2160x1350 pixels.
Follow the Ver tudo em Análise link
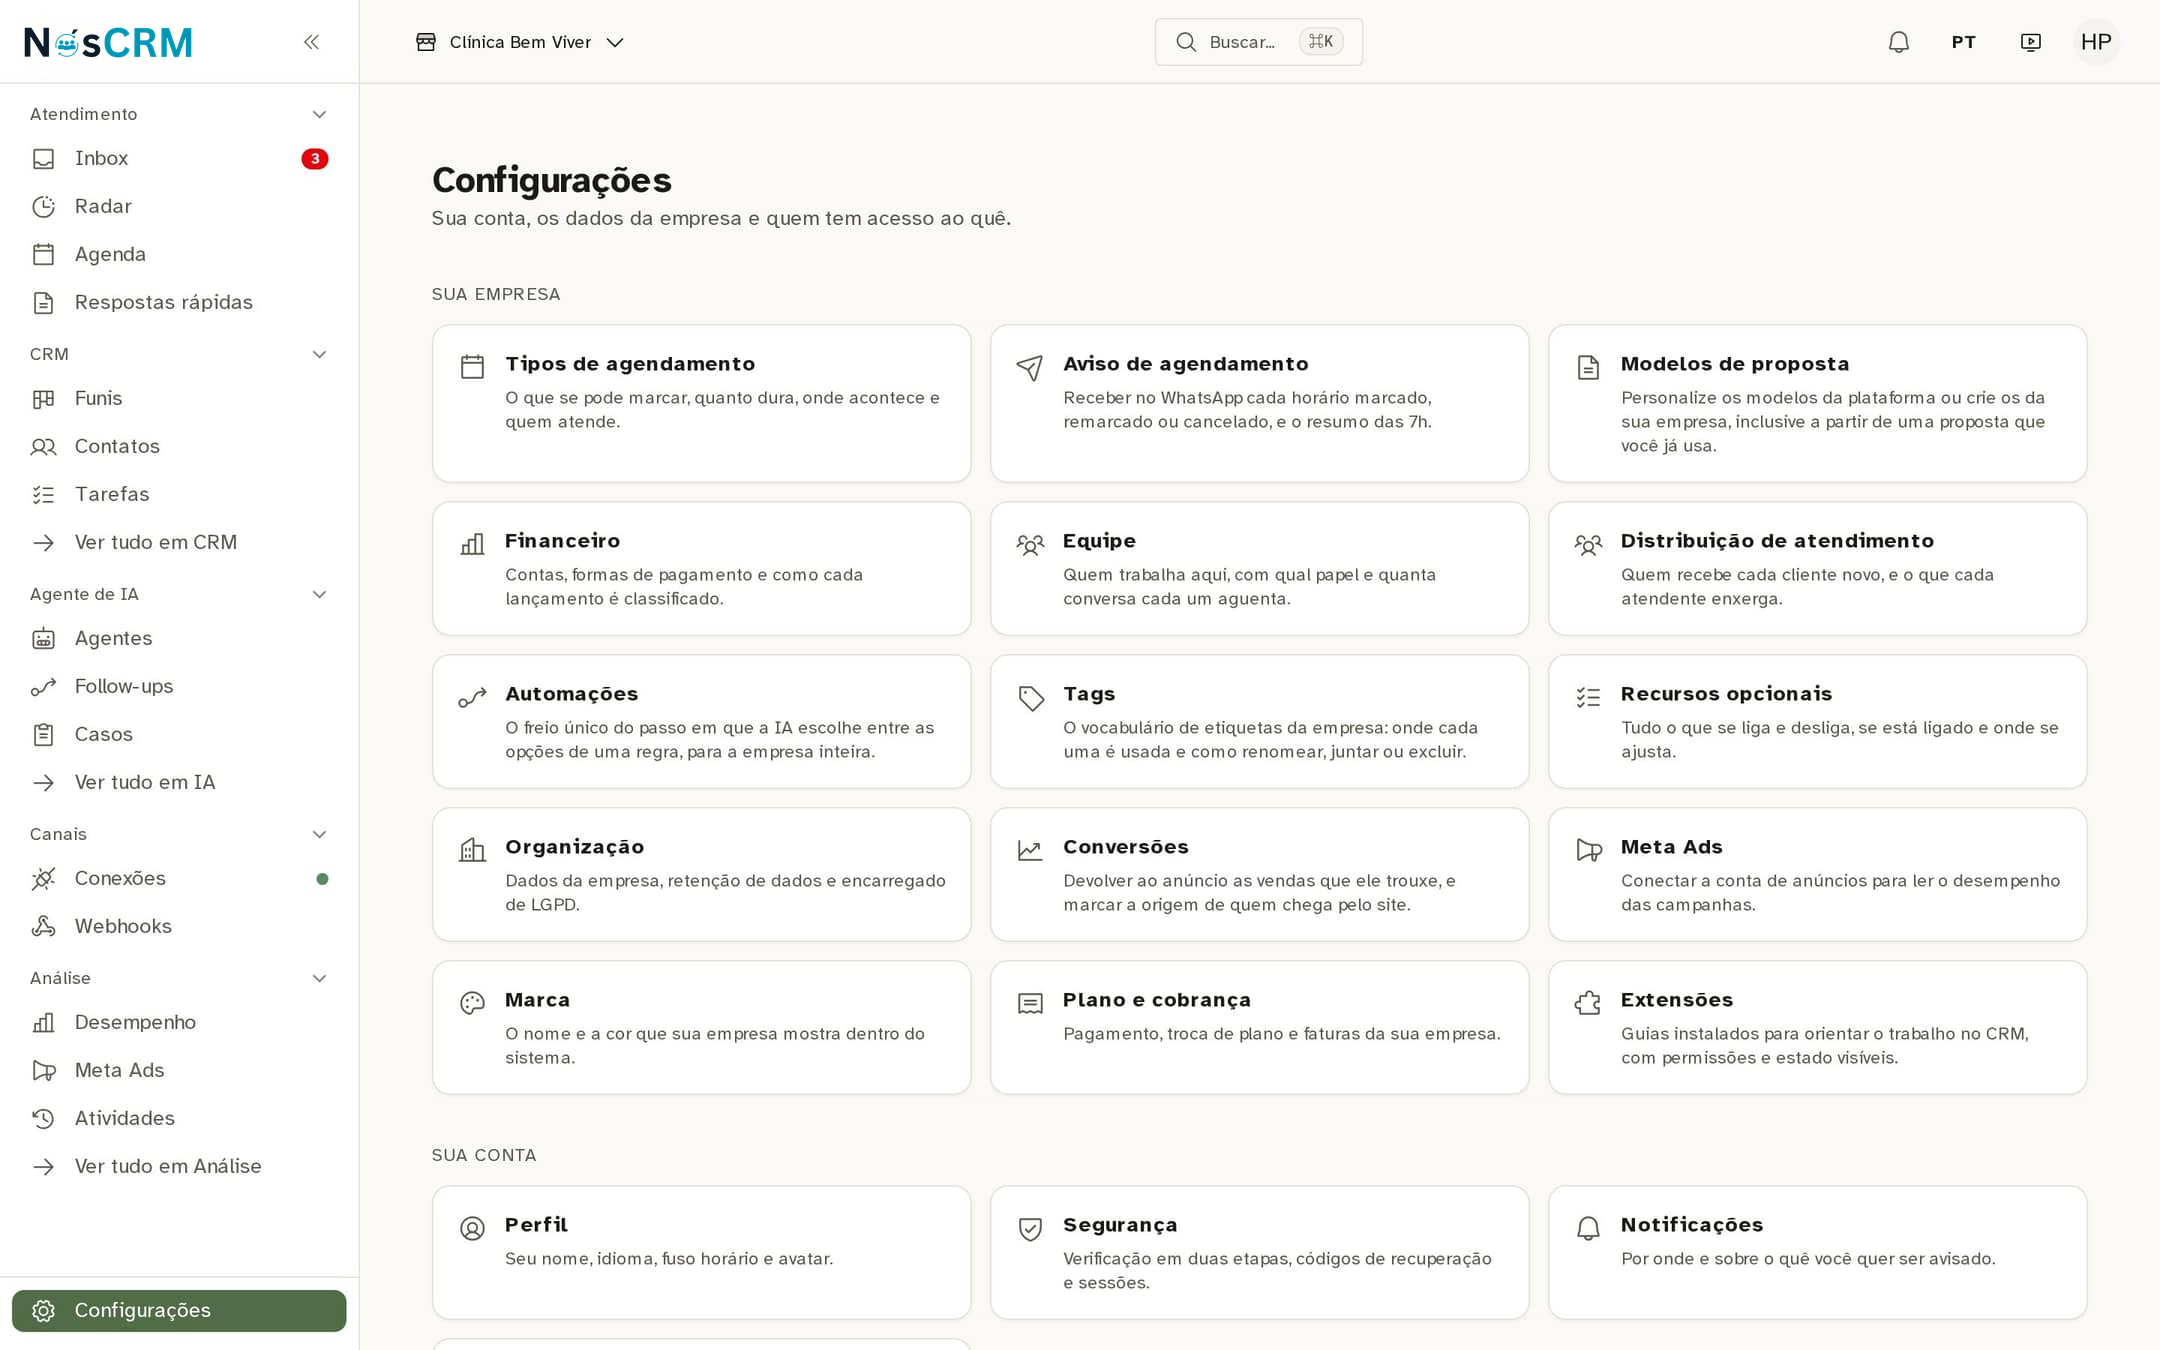179,1166
